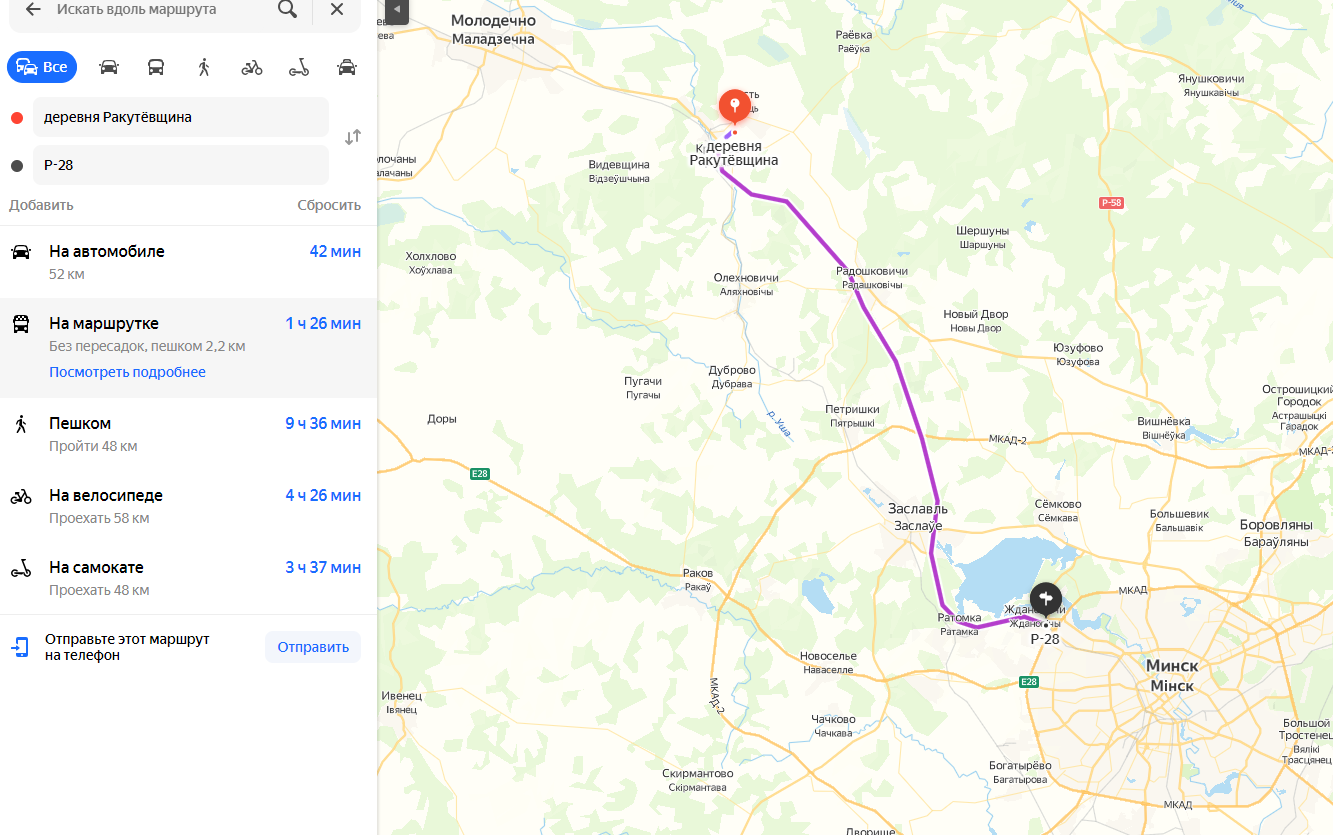Select the bus transport mode icon
Viewport: 1333px width, 835px height.
pyautogui.click(x=156, y=67)
